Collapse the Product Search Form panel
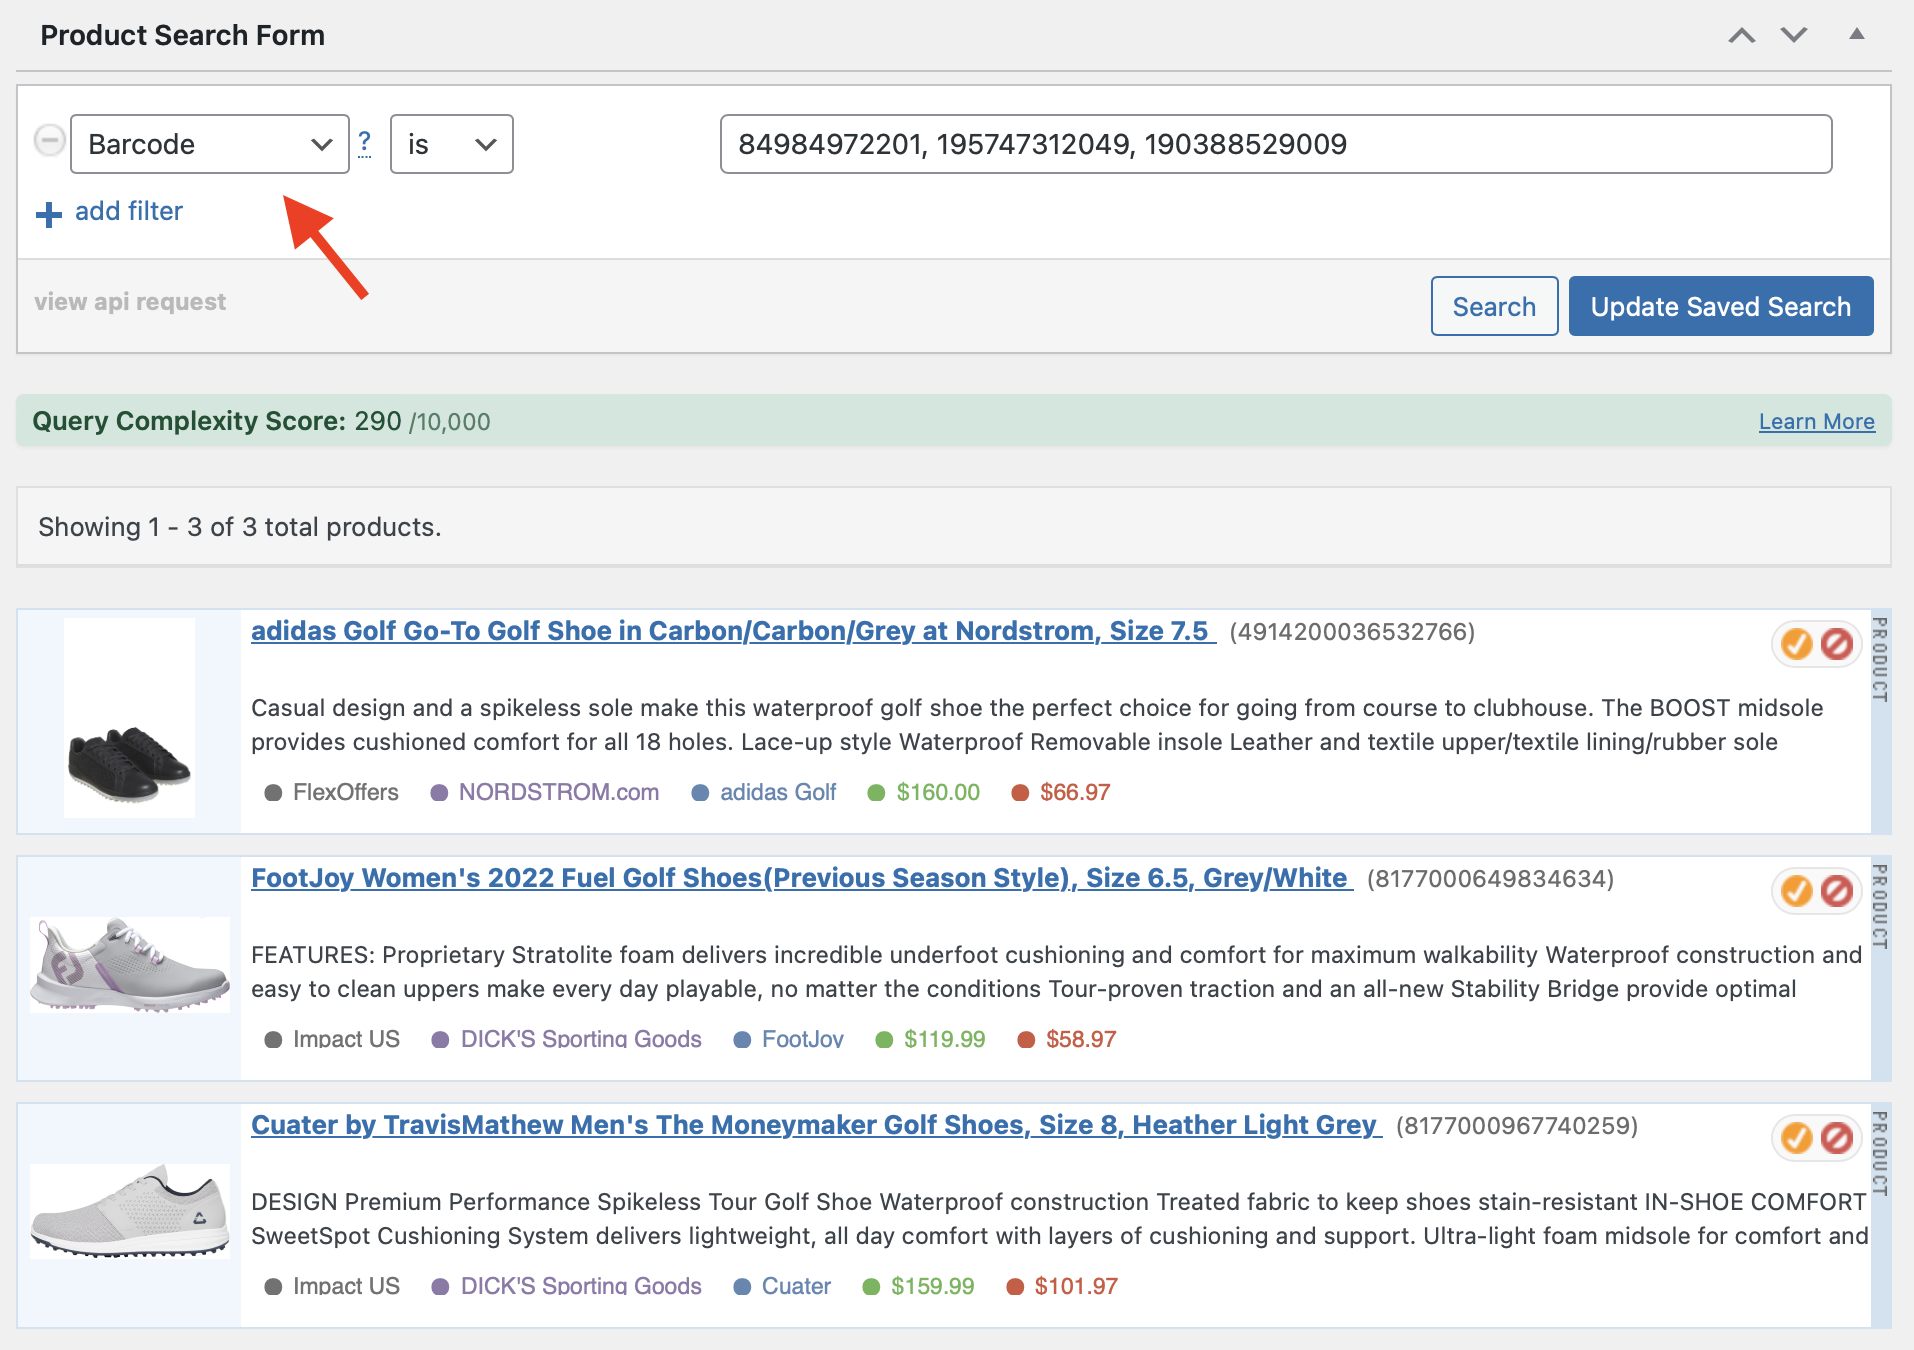Image resolution: width=1914 pixels, height=1350 pixels. pos(1857,34)
